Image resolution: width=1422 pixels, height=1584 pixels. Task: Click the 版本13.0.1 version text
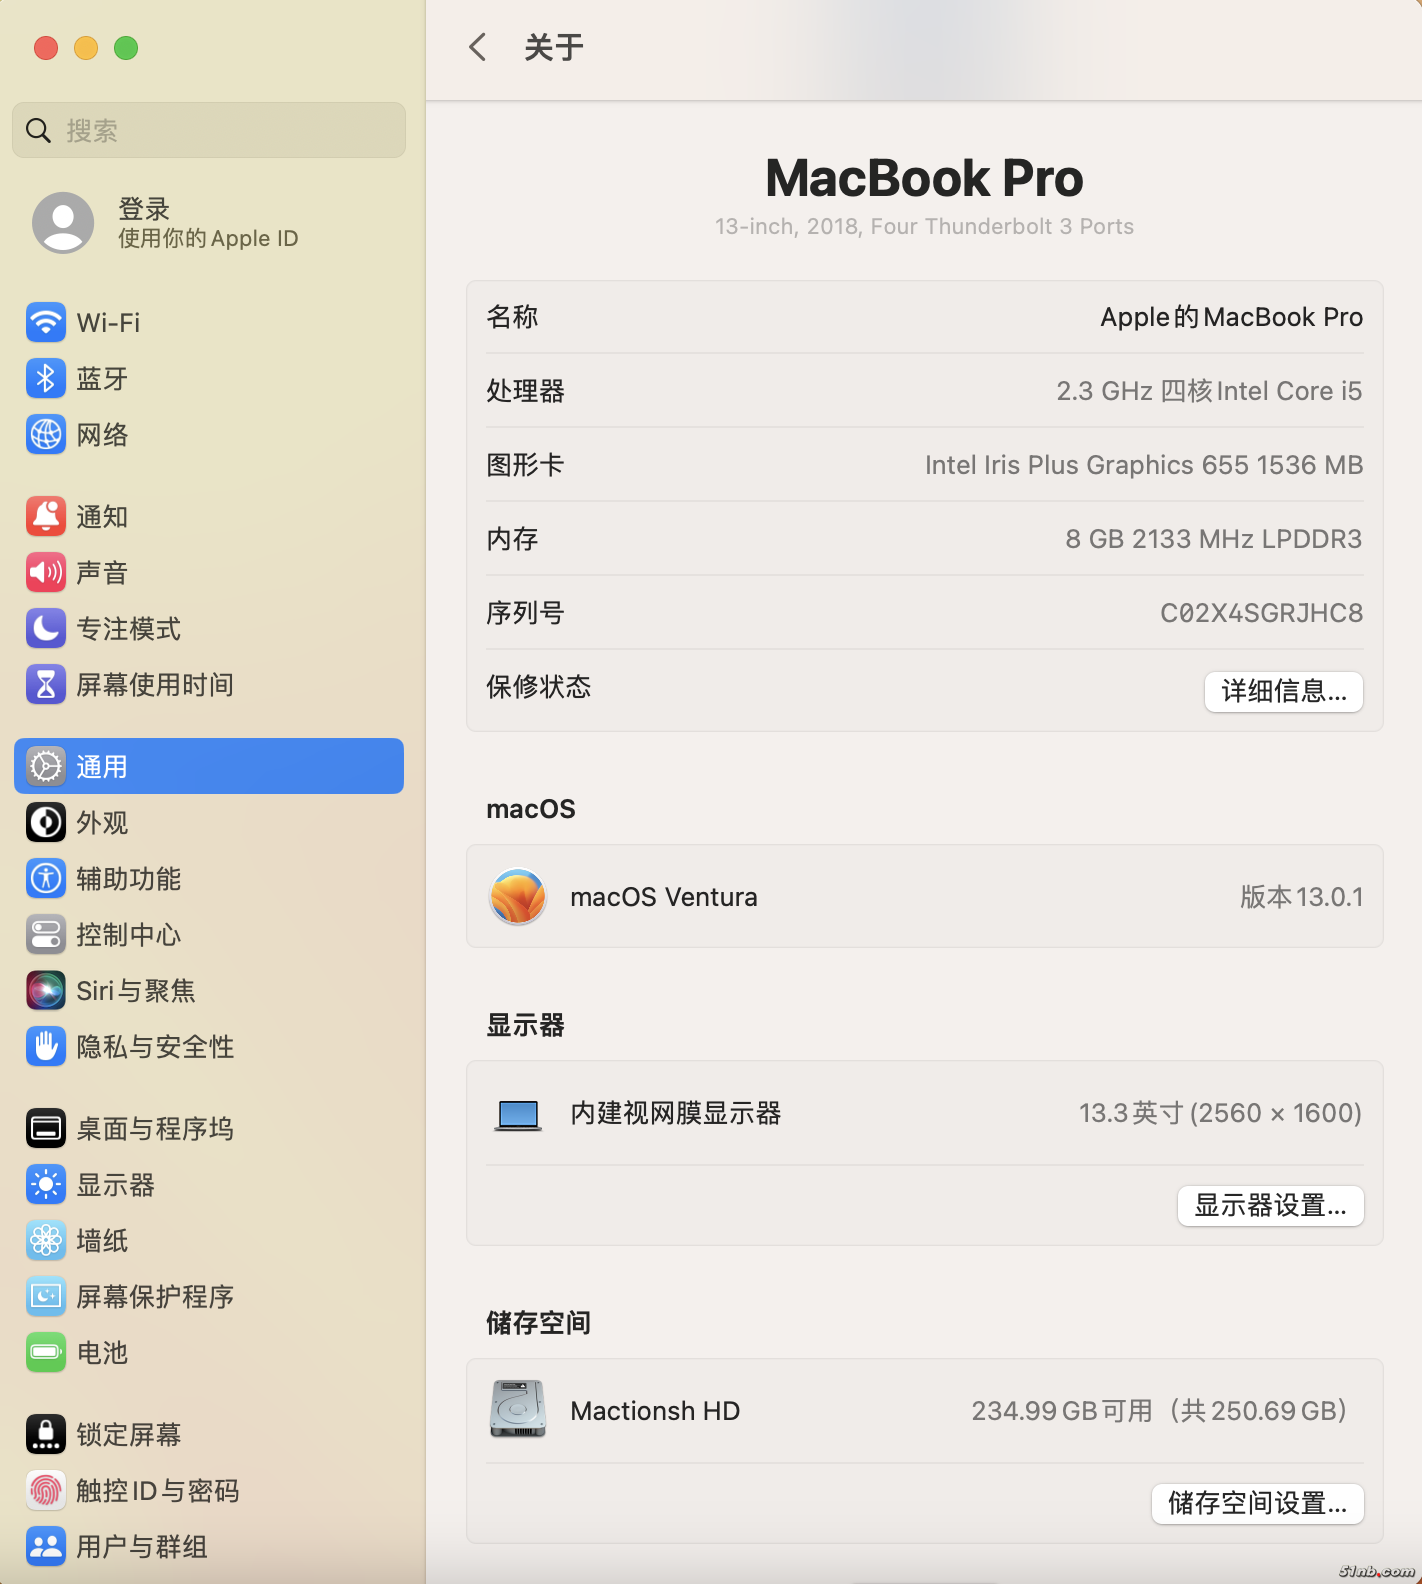[1302, 897]
